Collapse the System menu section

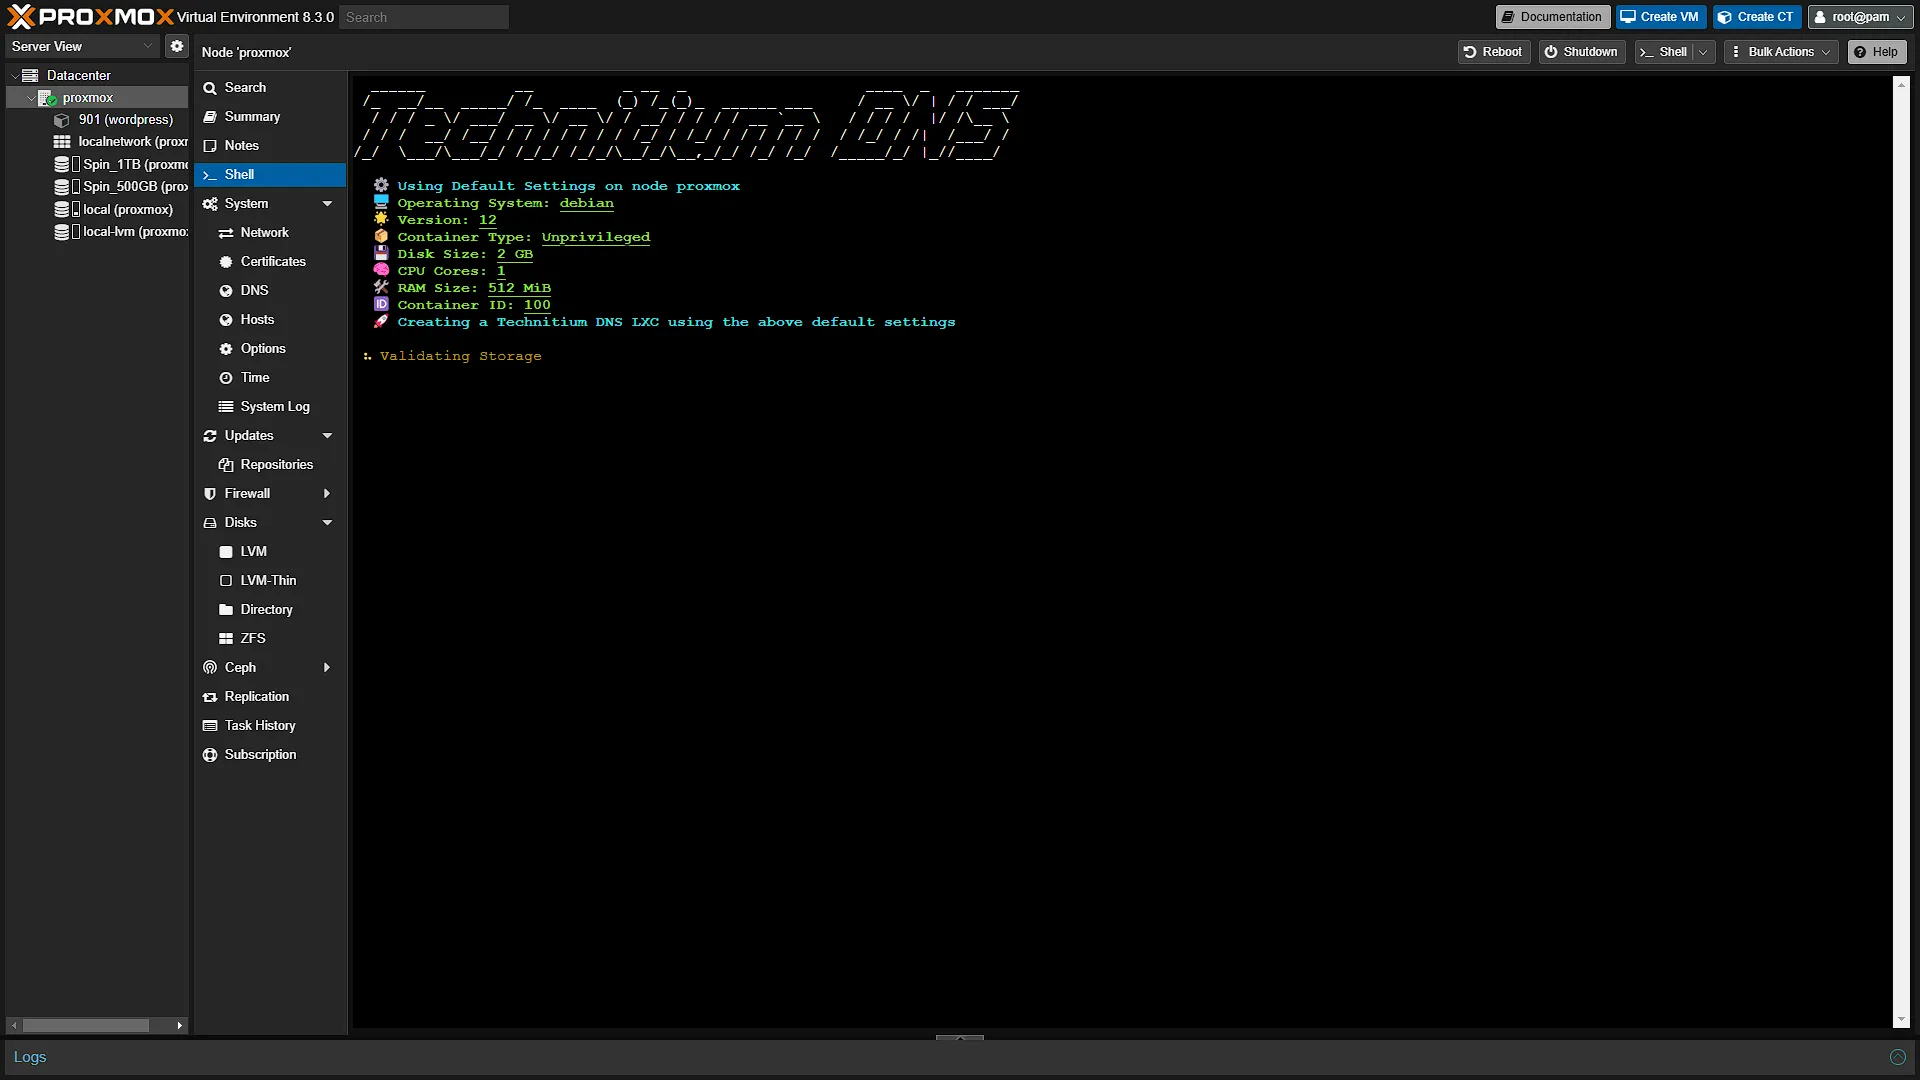coord(327,204)
